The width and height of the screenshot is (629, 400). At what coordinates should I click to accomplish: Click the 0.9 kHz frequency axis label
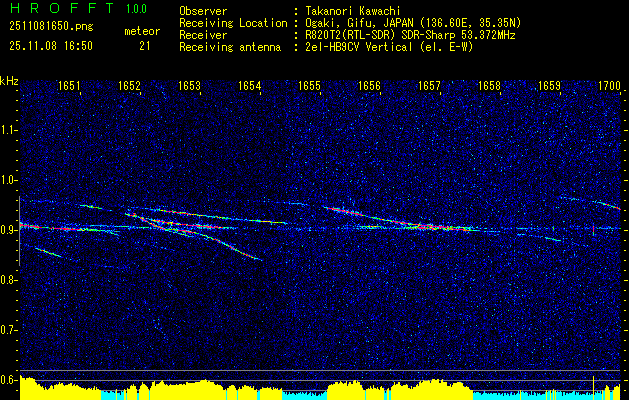(8, 230)
